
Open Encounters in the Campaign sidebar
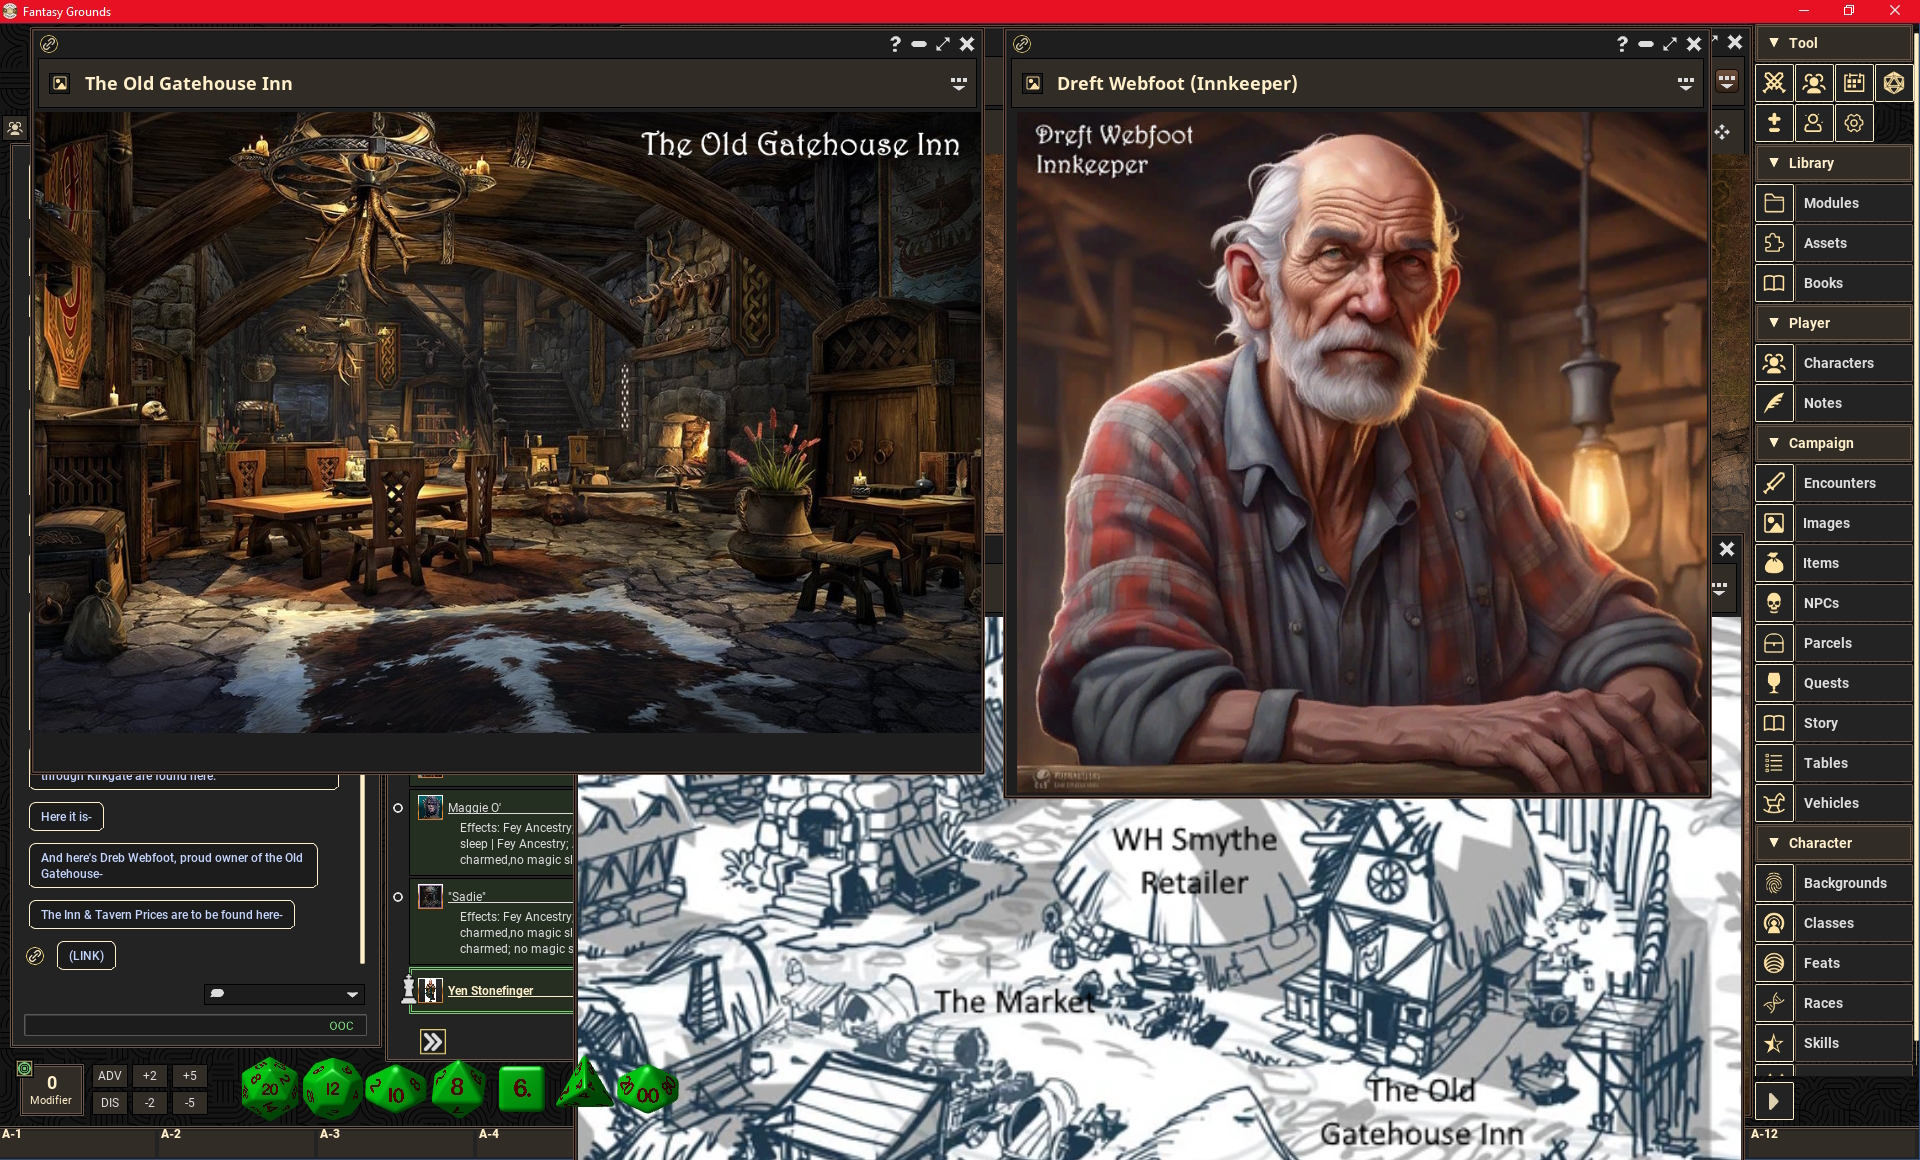pyautogui.click(x=1833, y=483)
